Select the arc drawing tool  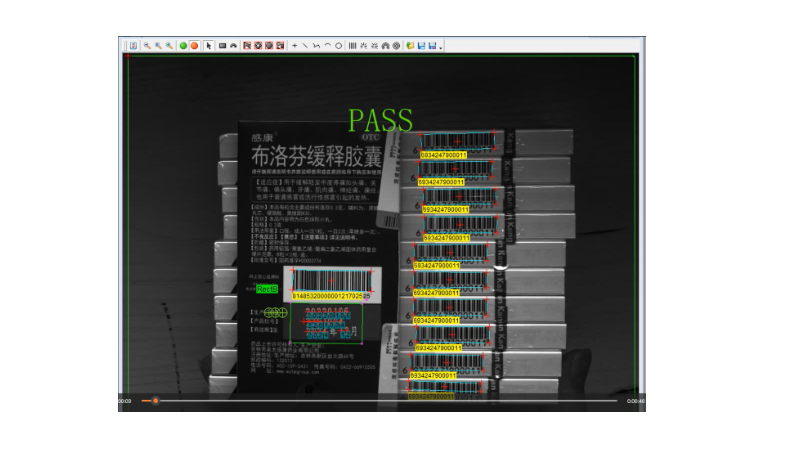point(328,46)
